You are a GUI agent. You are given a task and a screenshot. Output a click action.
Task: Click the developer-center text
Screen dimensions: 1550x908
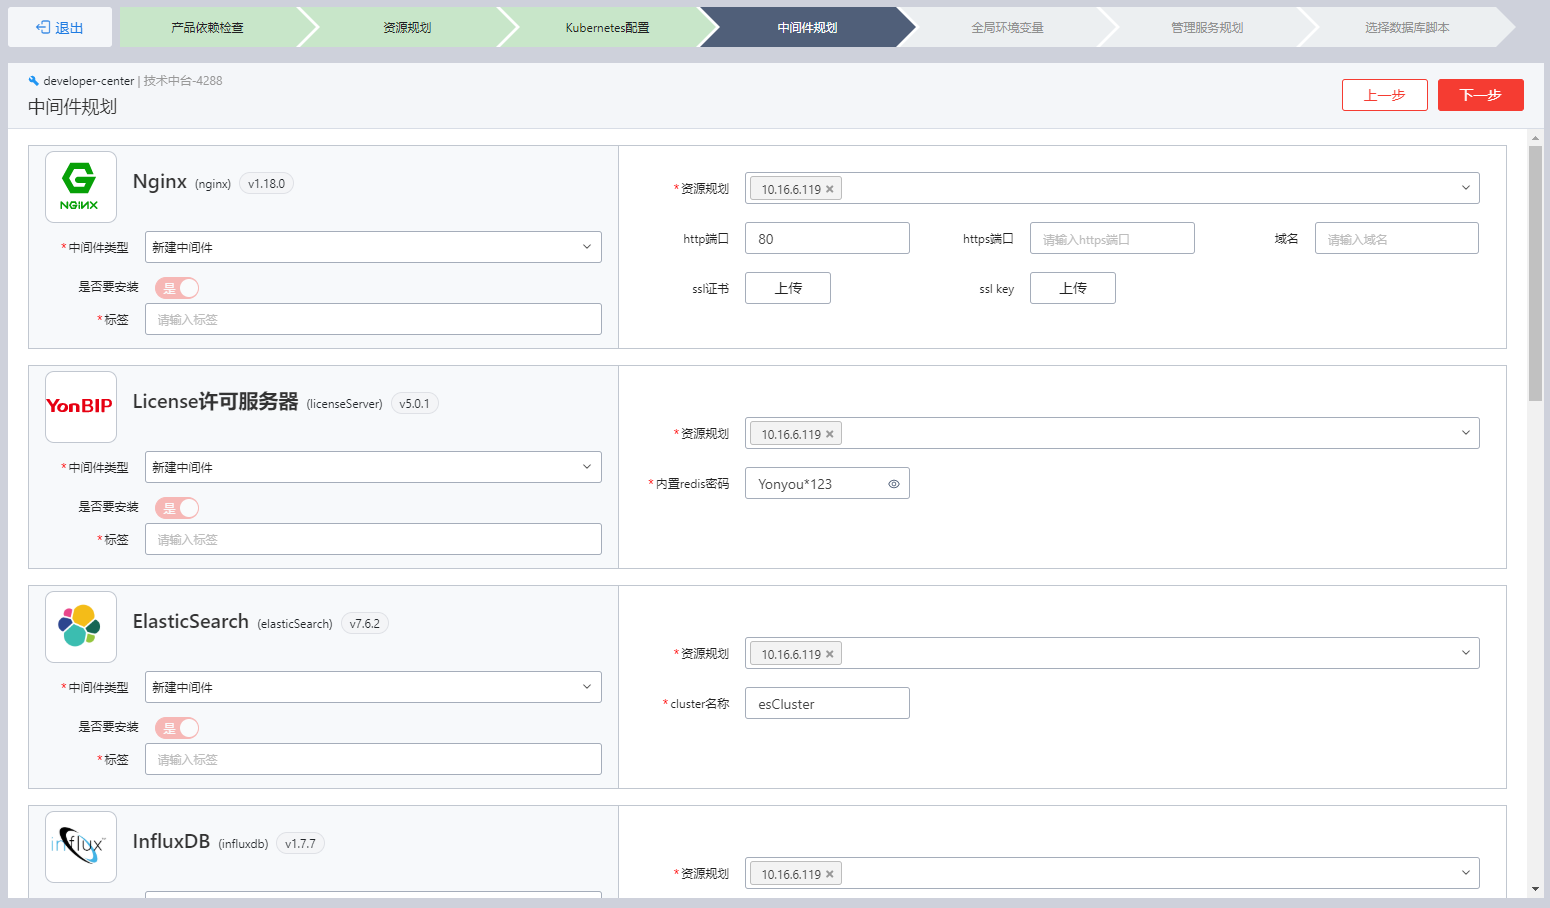click(x=88, y=81)
